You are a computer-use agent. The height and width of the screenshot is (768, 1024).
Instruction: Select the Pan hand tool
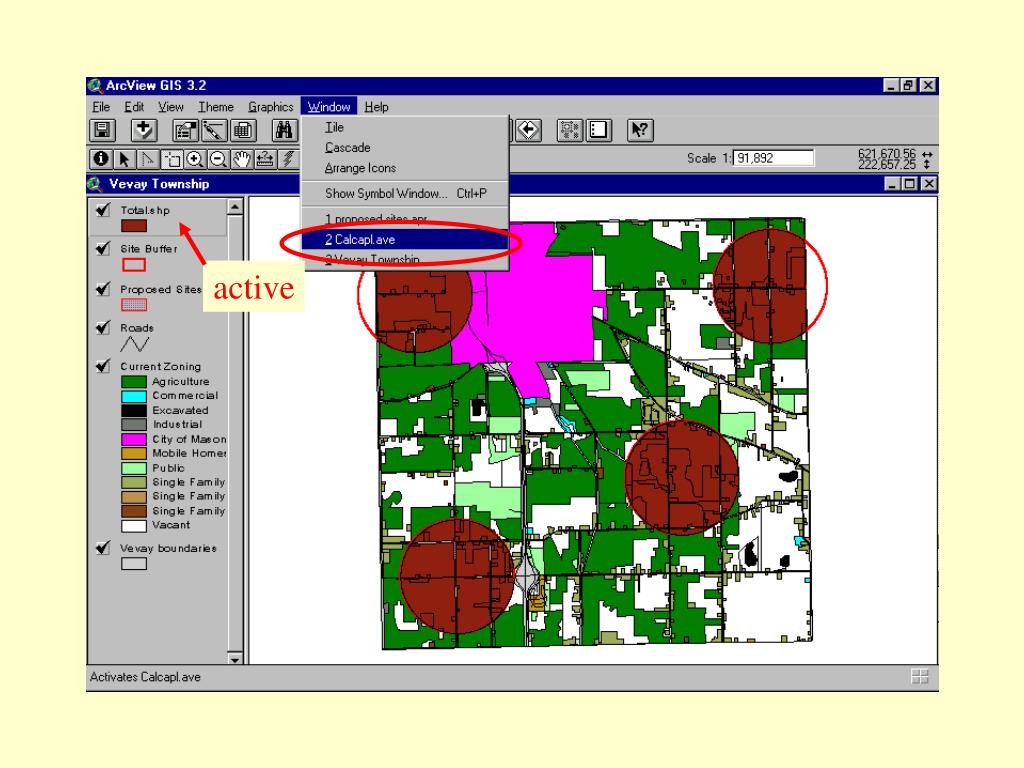[x=242, y=159]
